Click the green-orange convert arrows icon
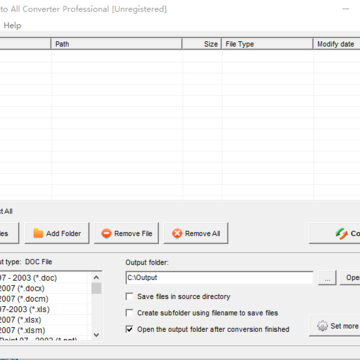360x360 pixels. 342,234
